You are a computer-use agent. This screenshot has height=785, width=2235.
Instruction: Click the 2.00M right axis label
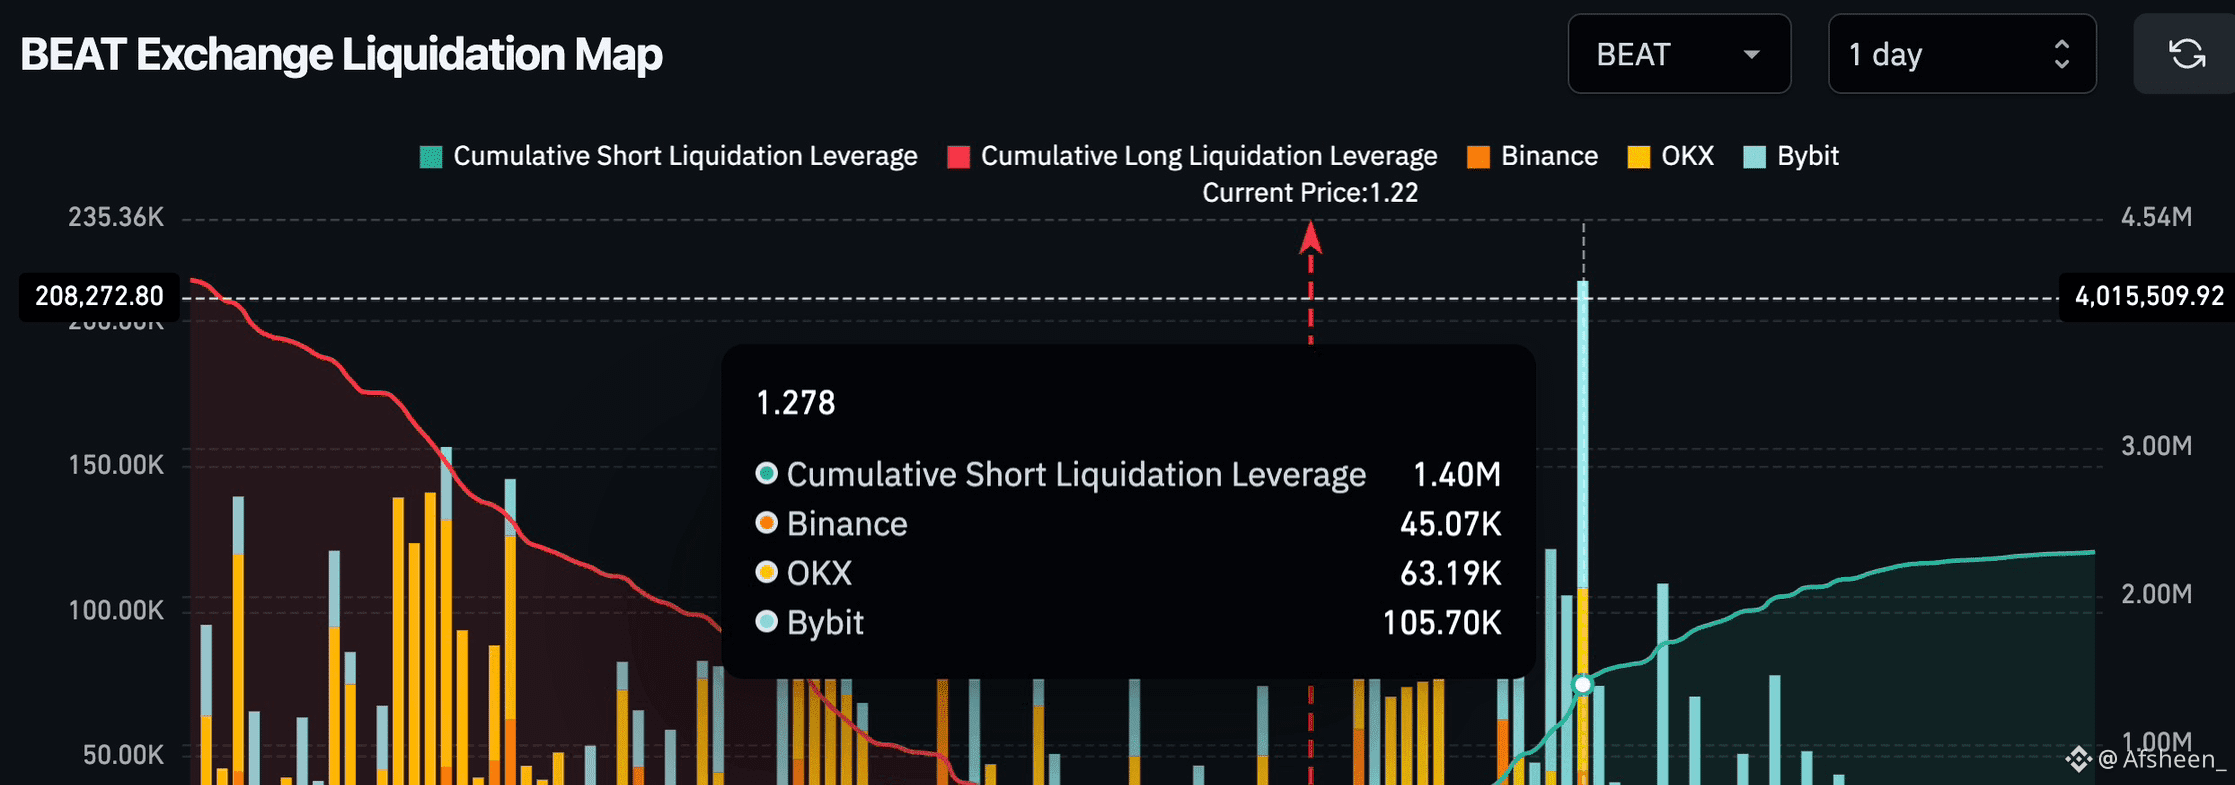click(2157, 594)
